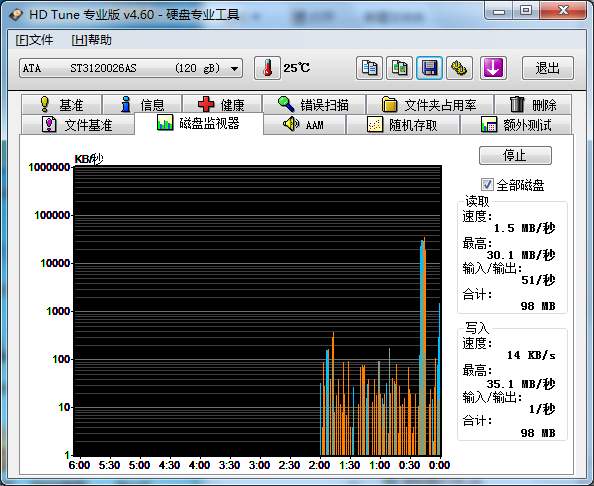Open the 随机存取 tab
Screen dimensions: 594x486
pyautogui.click(x=403, y=125)
